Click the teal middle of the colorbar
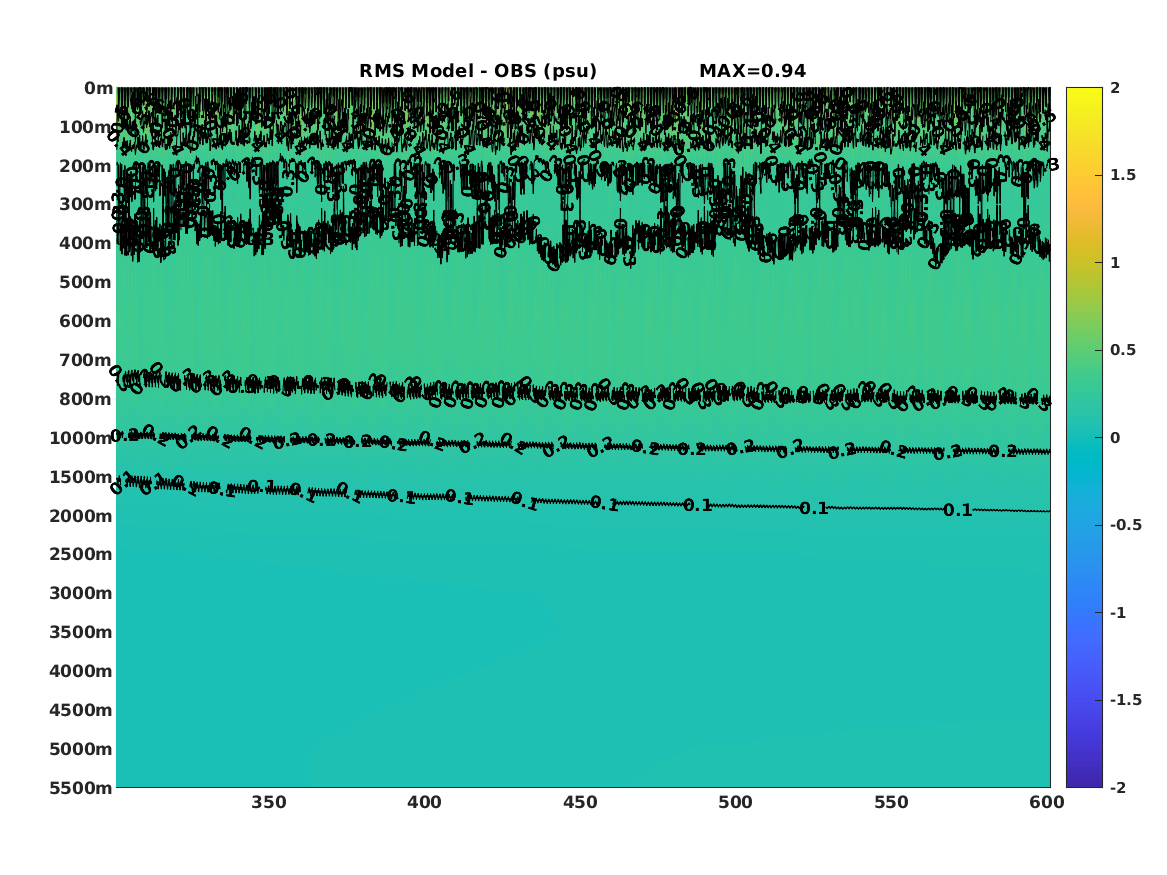1167x875 pixels. point(1084,438)
